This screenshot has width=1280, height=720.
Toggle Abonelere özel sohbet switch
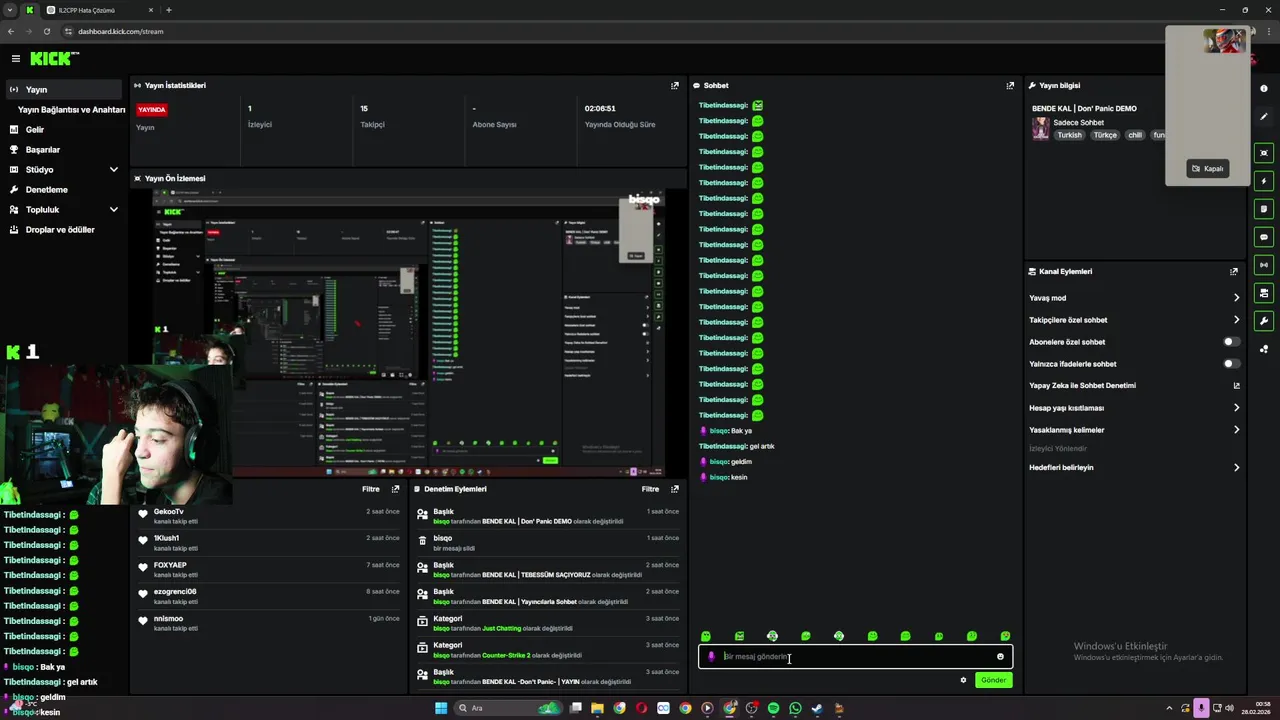[1232, 342]
